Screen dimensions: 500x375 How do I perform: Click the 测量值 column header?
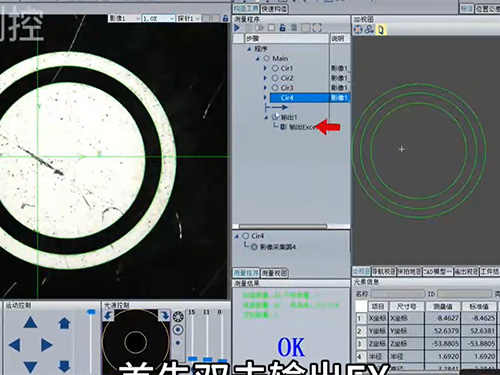click(443, 306)
